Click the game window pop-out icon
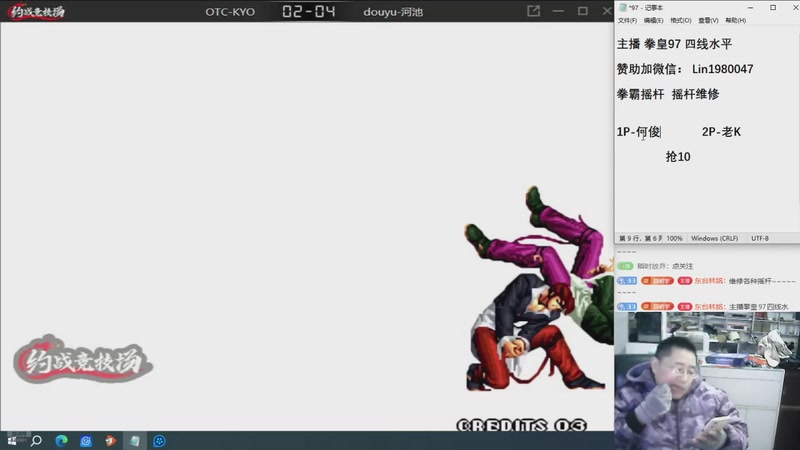Viewport: 800px width, 450px height. coord(533,11)
